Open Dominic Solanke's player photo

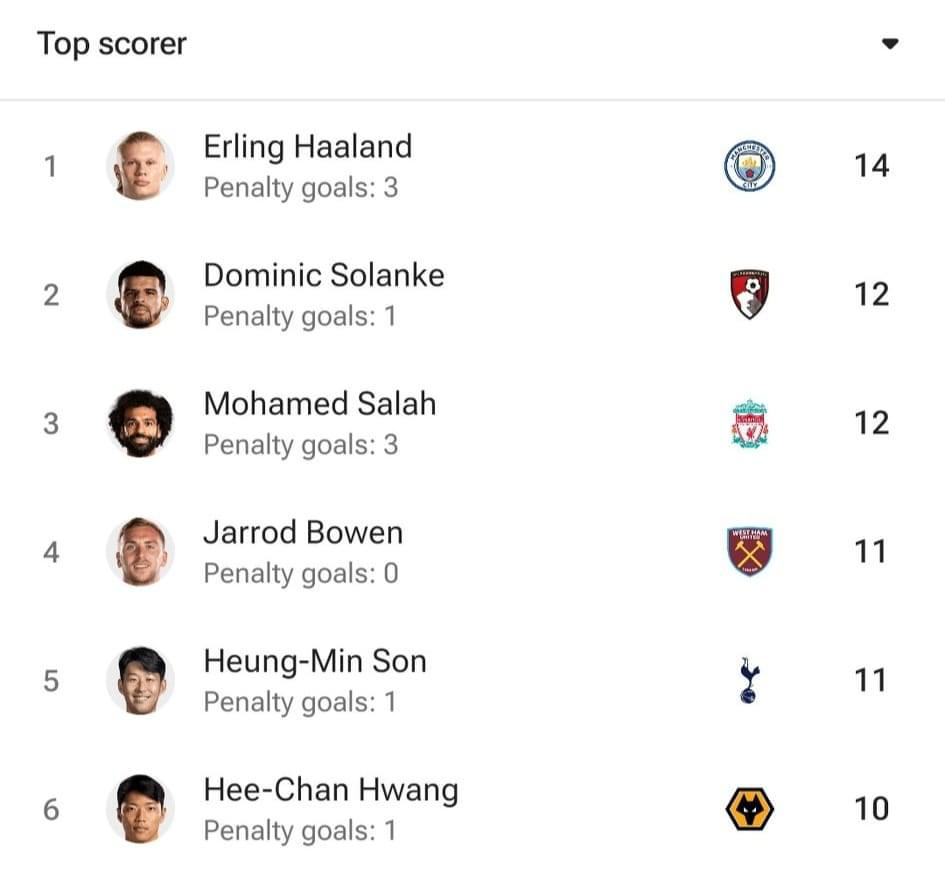[x=140, y=294]
